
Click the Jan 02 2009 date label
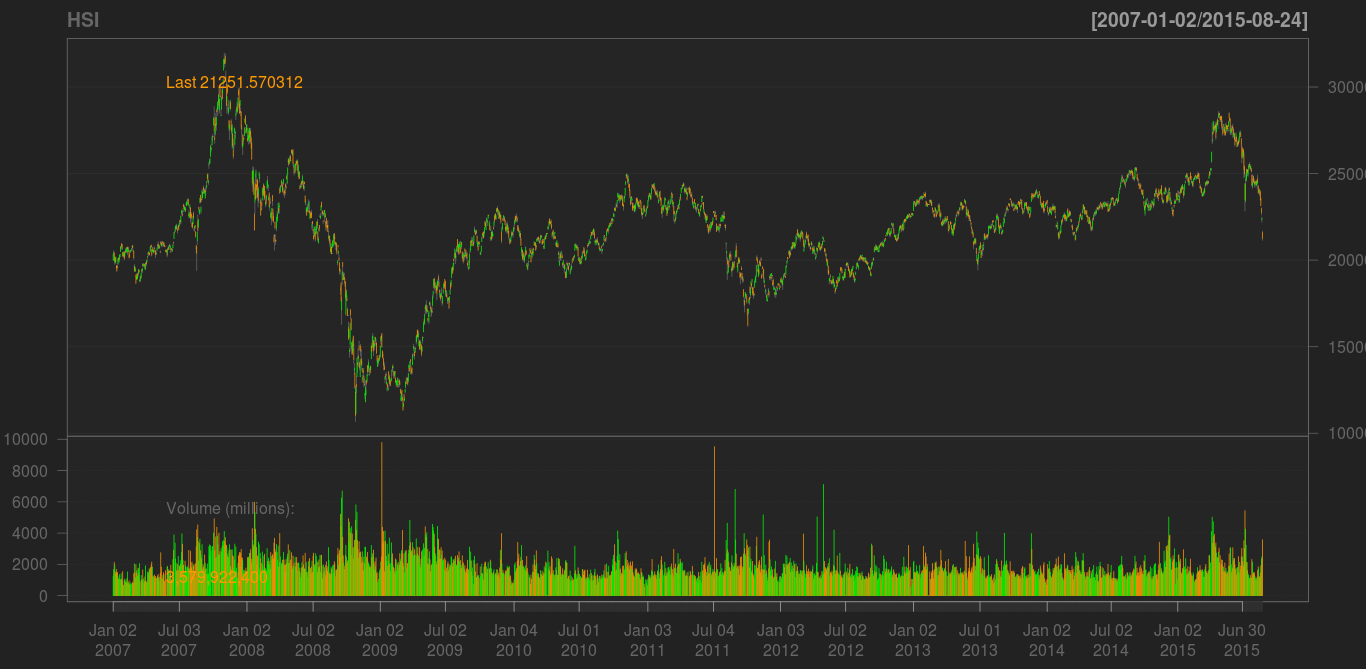380,640
